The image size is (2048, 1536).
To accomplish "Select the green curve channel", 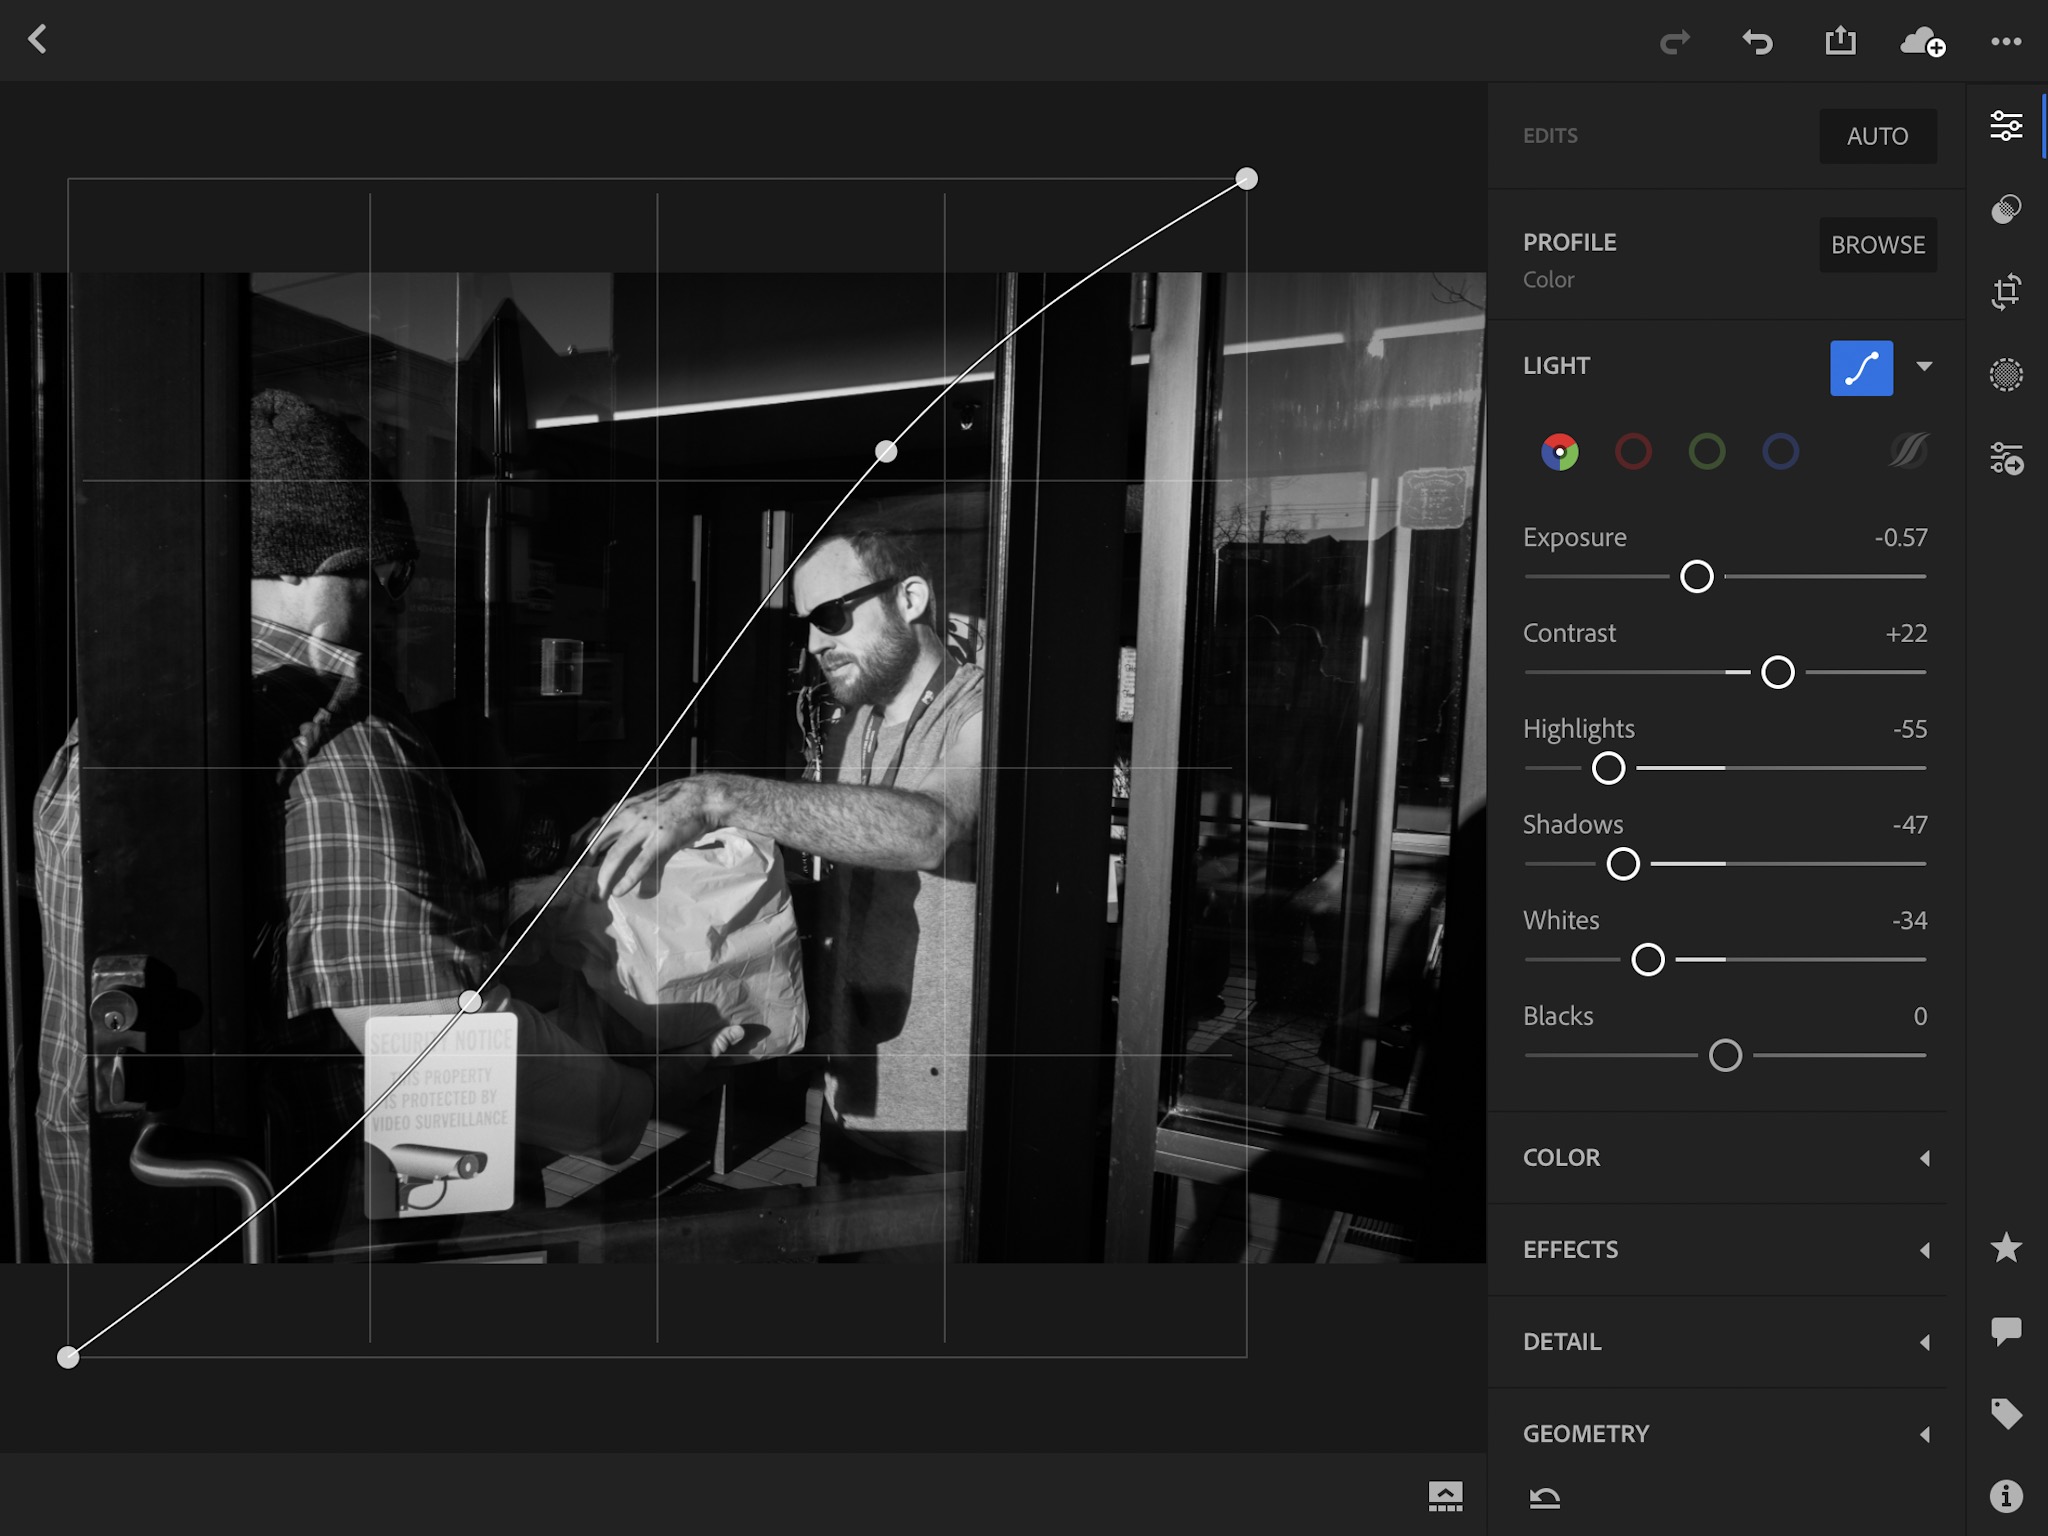I will click(1707, 452).
